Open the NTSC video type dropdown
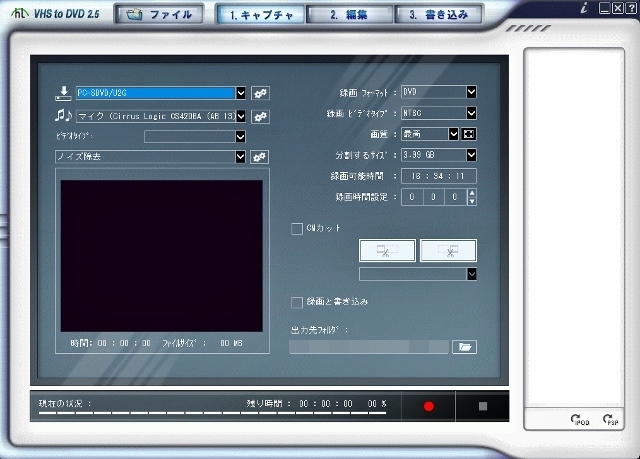This screenshot has width=640, height=459. (x=471, y=113)
